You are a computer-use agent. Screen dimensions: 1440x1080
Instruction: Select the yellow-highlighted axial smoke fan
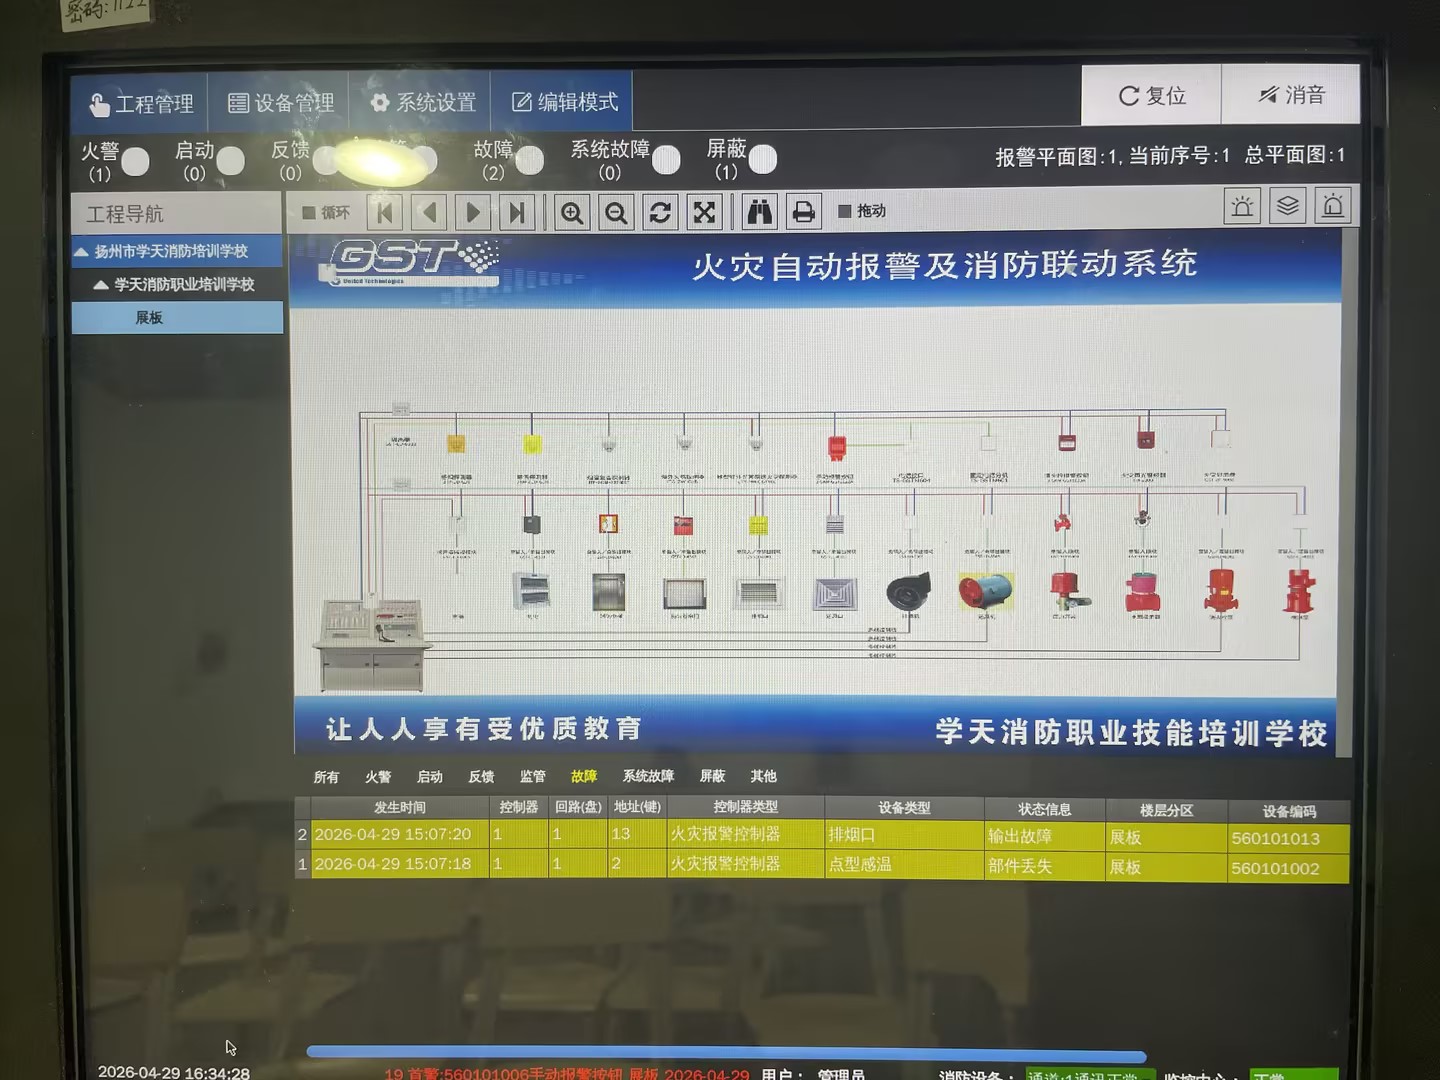click(x=986, y=591)
